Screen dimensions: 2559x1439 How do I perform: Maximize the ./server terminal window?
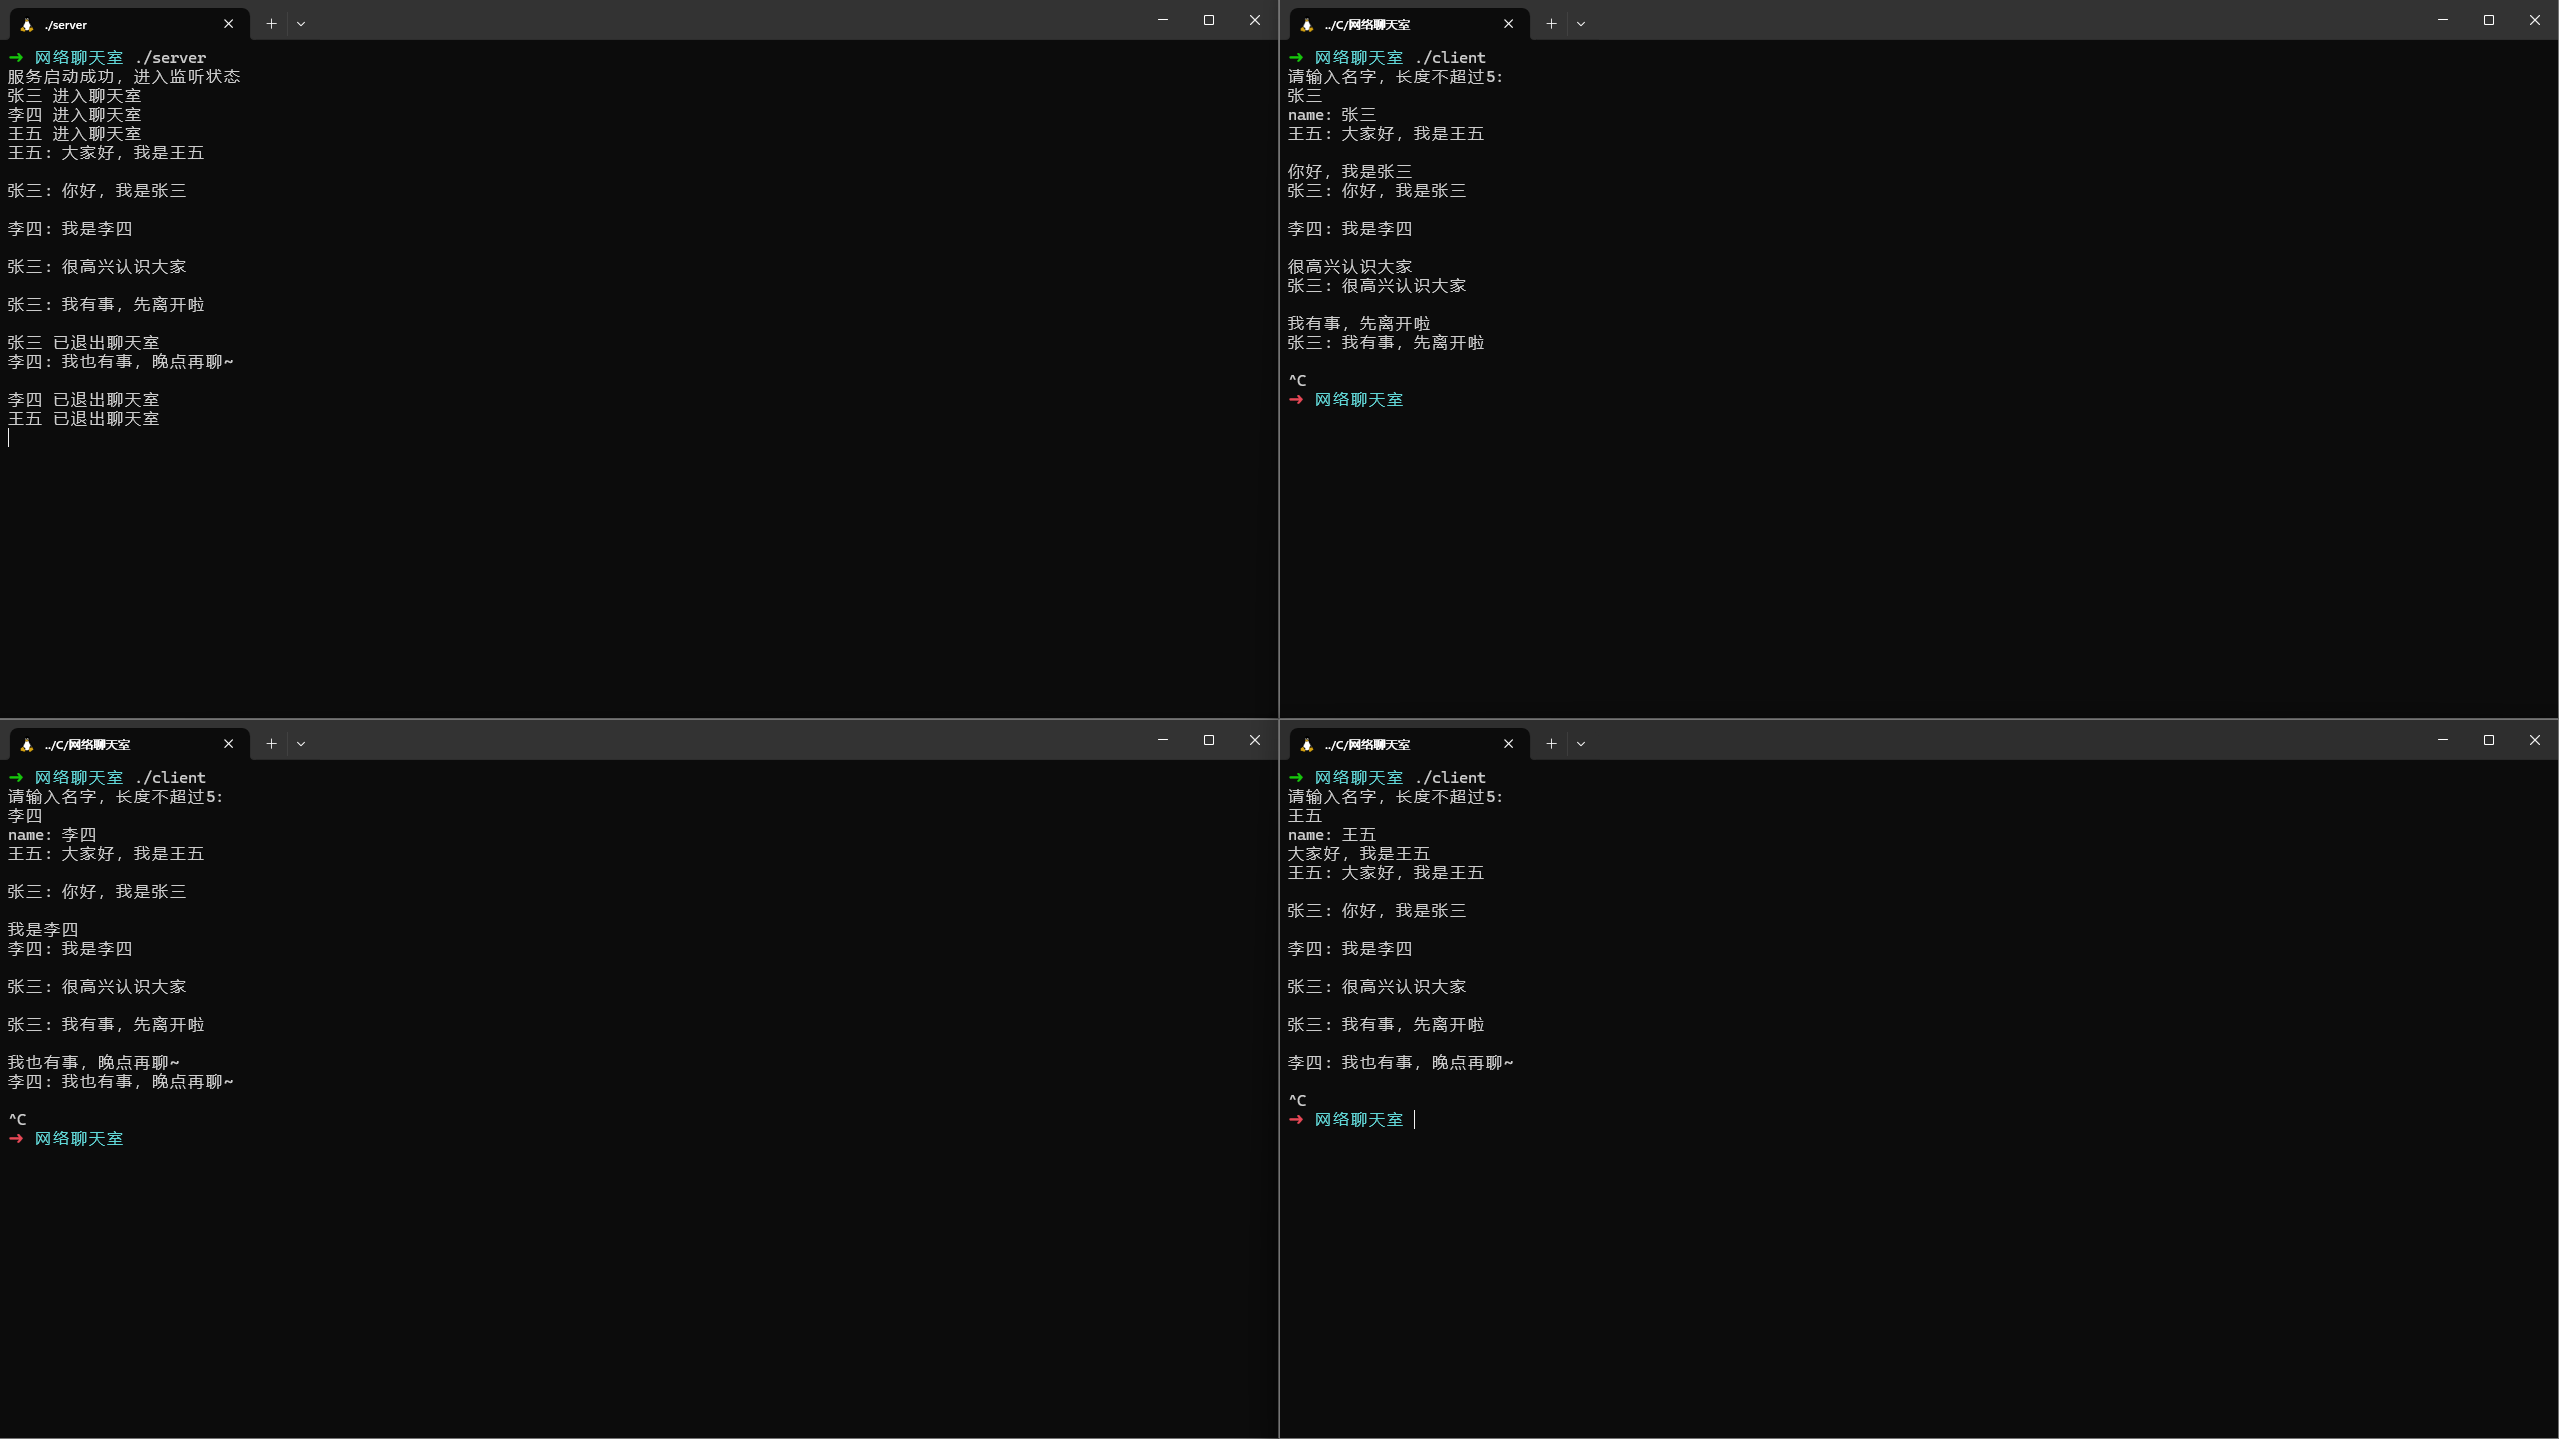click(x=1209, y=20)
